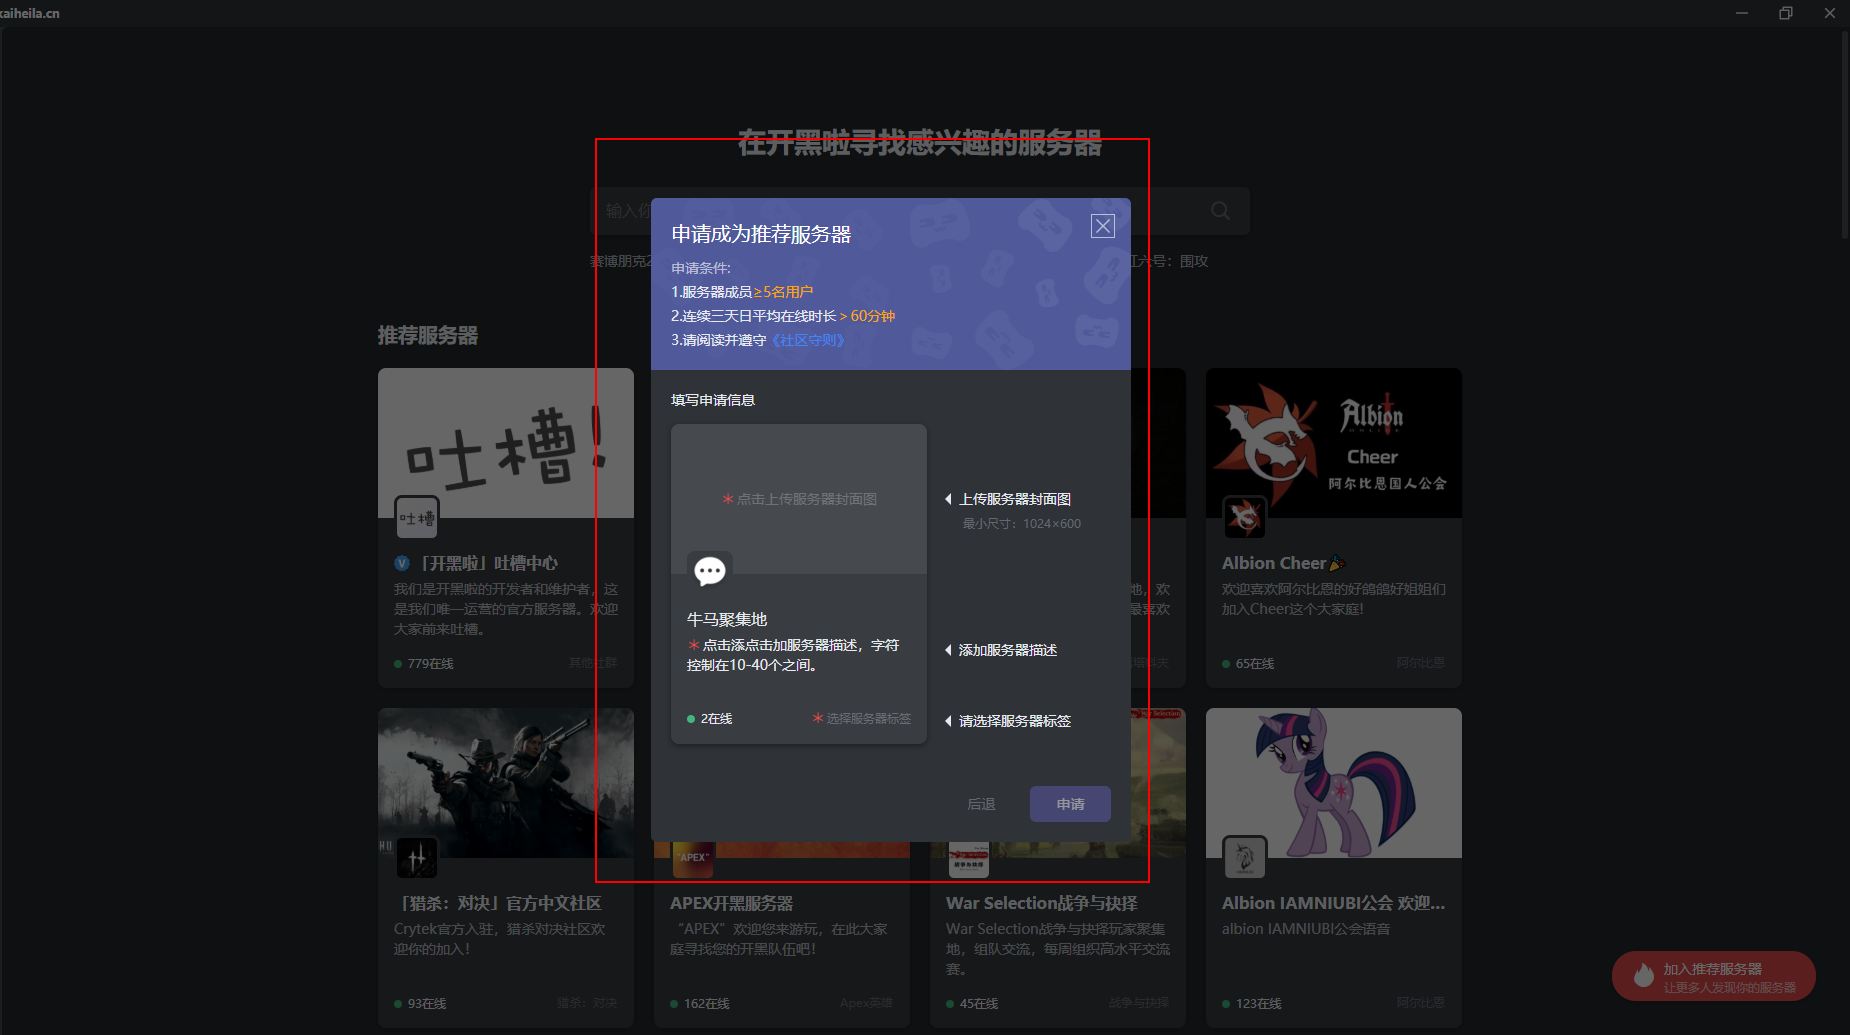The height and width of the screenshot is (1035, 1850).
Task: Click the 后退 button
Action: click(981, 804)
